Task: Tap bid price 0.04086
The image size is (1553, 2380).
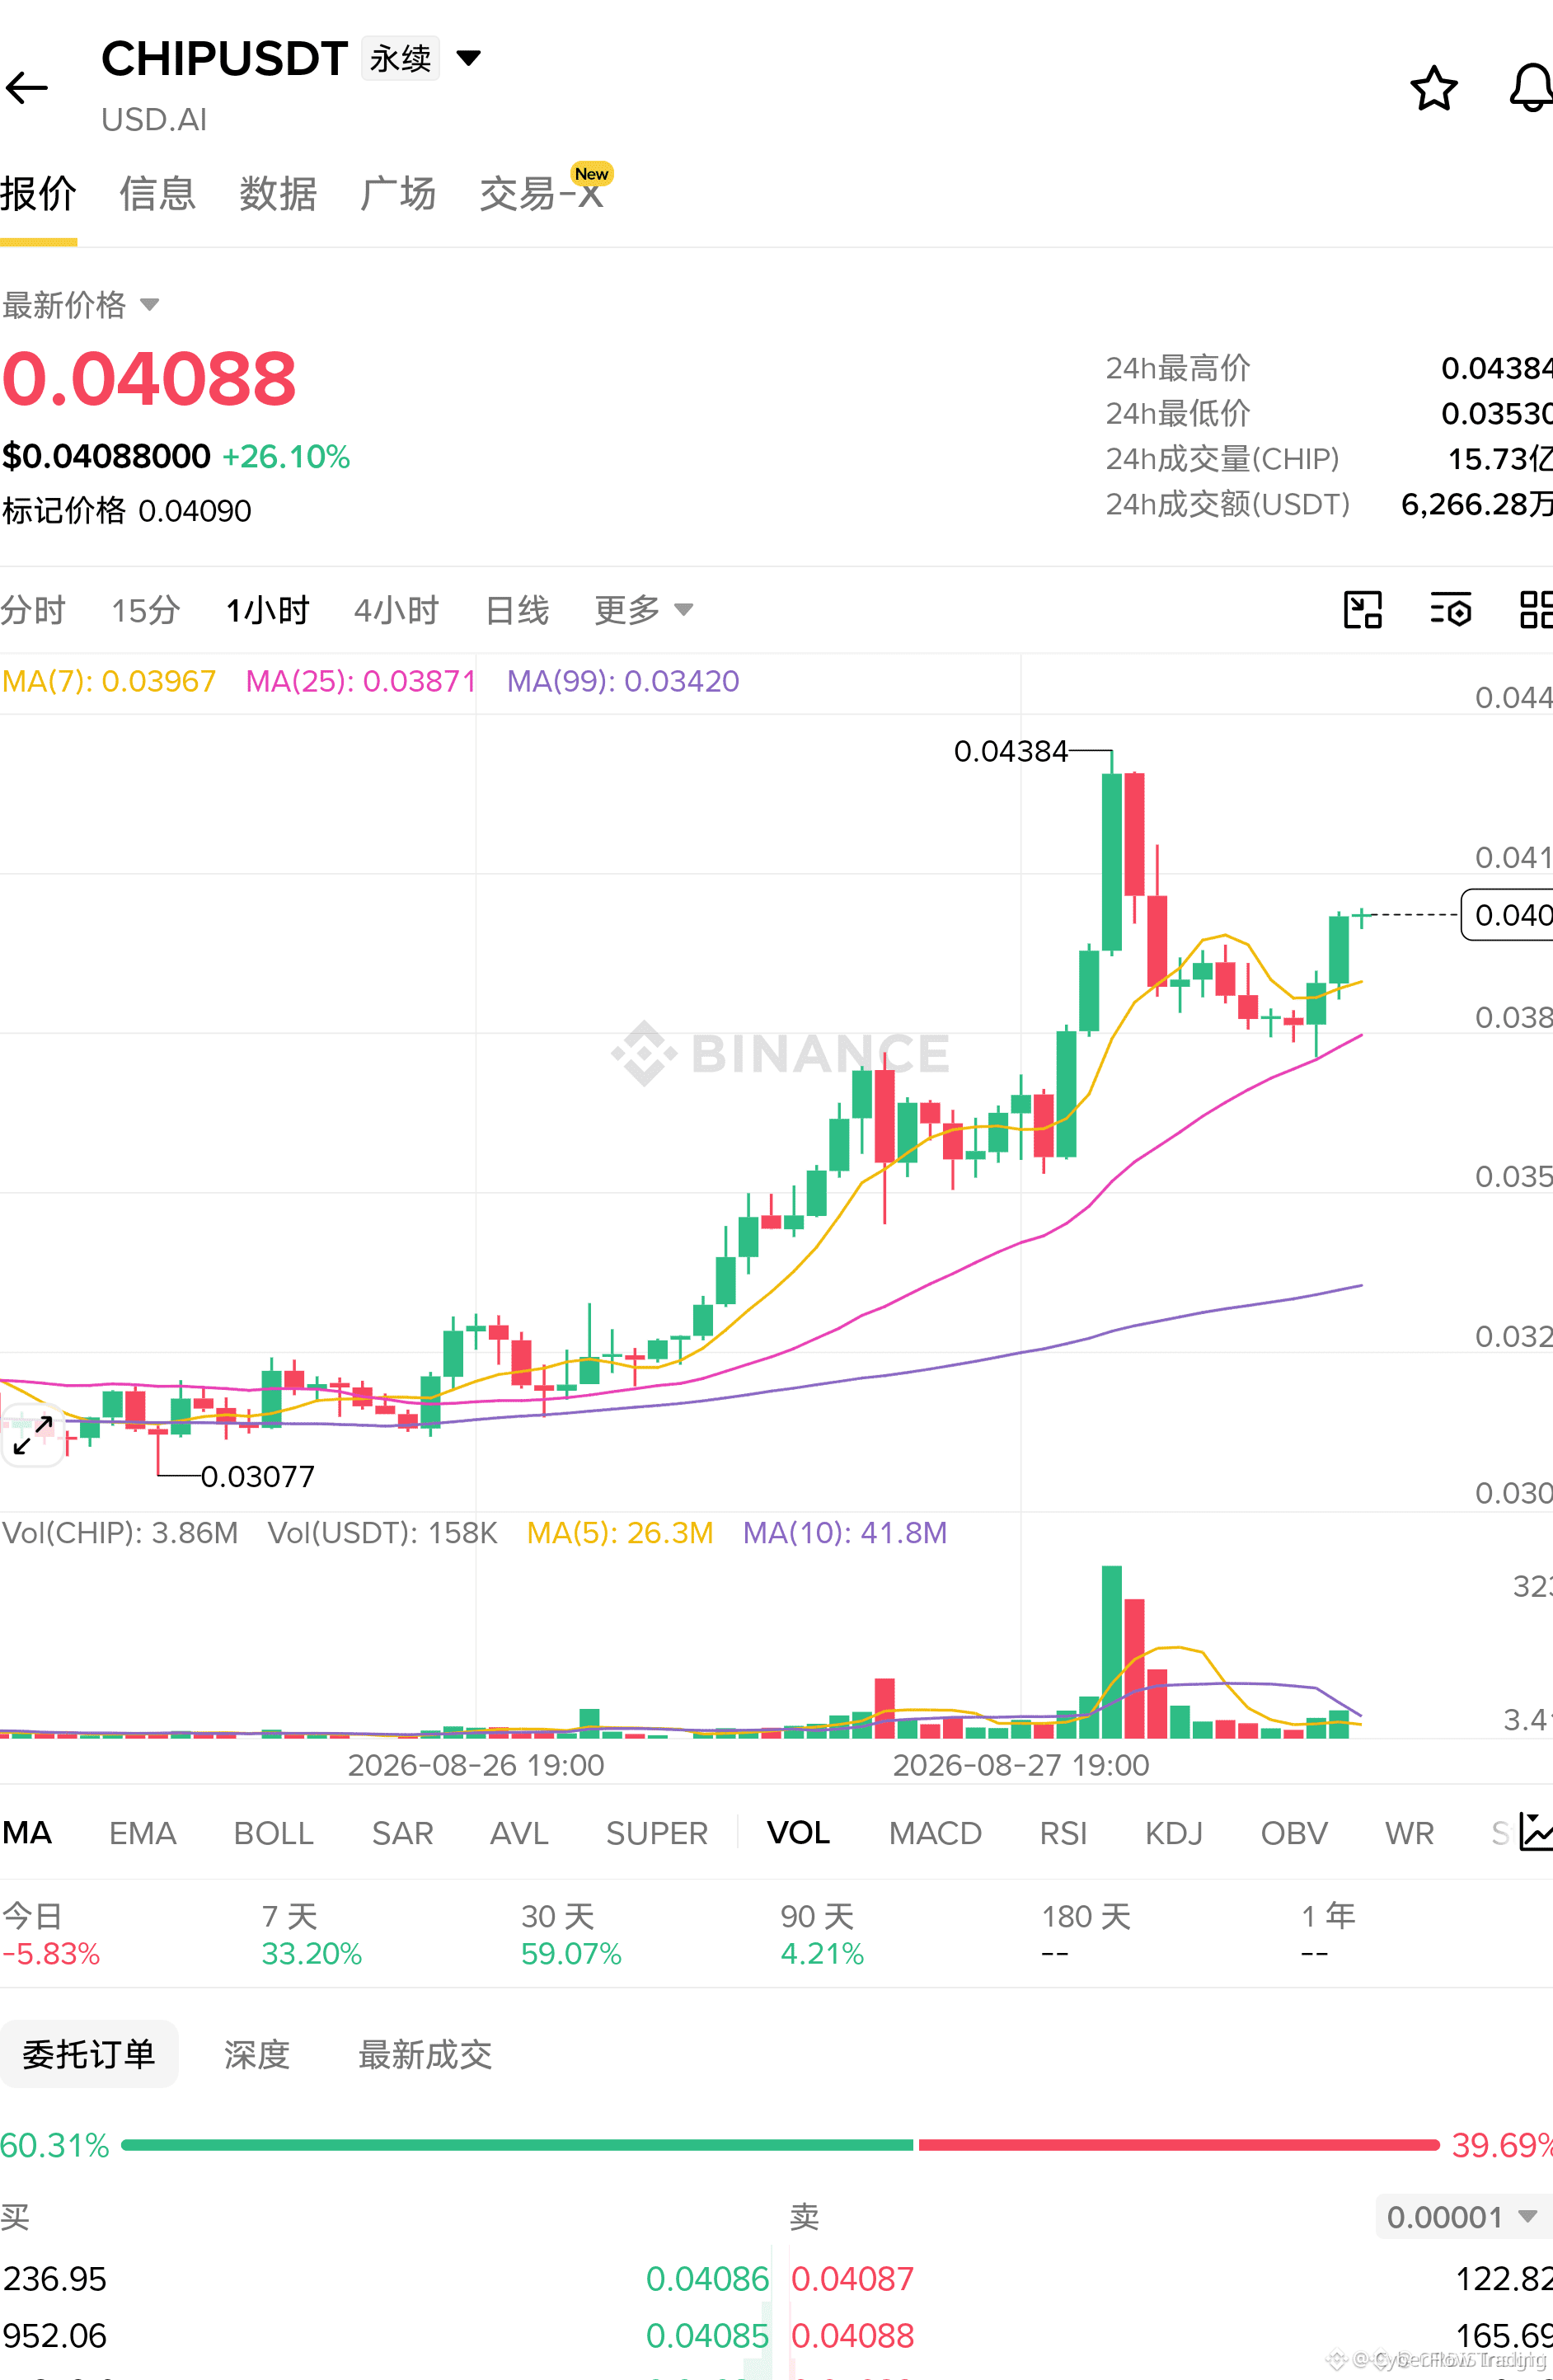Action: pyautogui.click(x=707, y=2279)
